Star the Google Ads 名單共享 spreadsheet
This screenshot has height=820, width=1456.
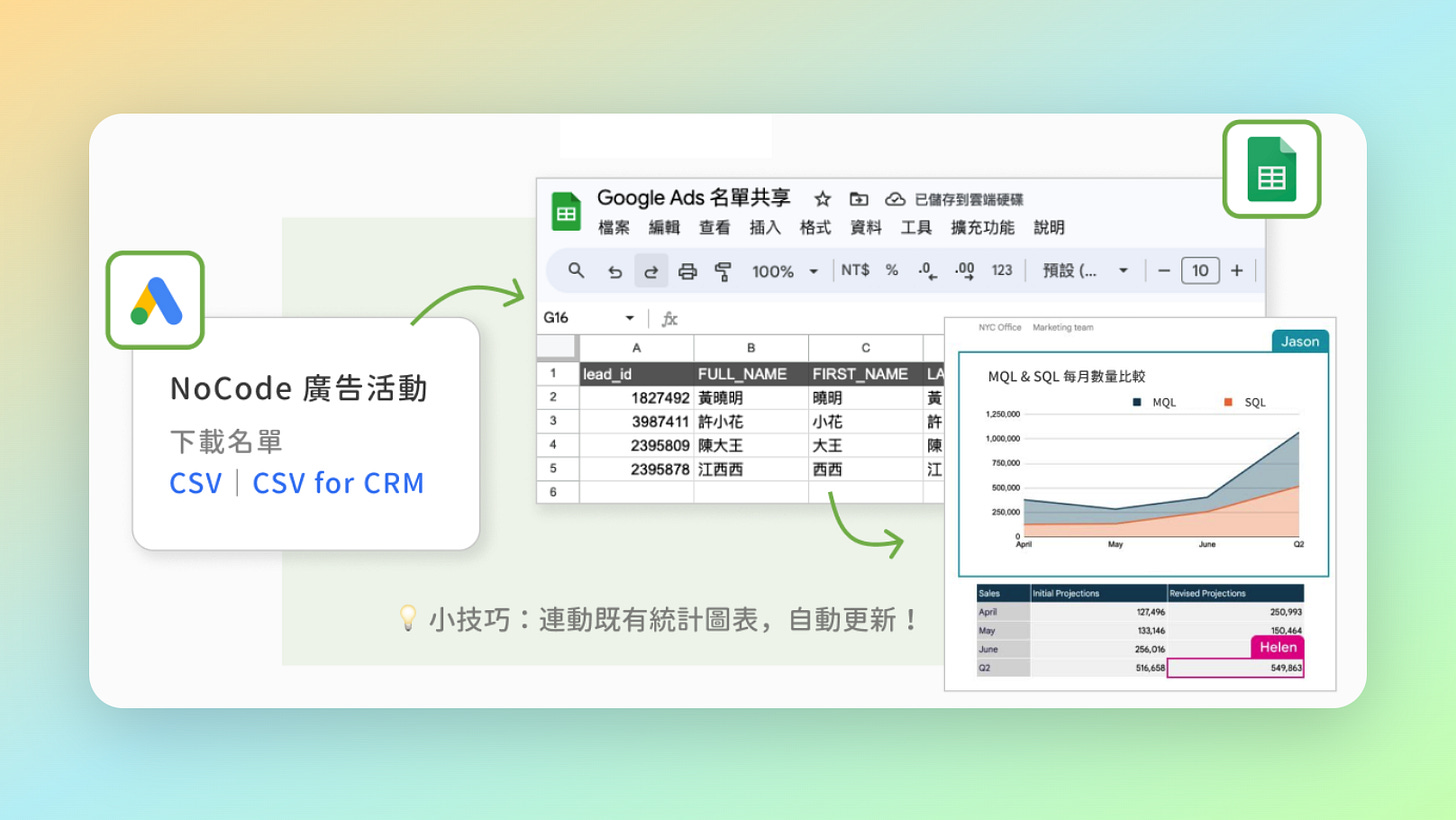822,199
